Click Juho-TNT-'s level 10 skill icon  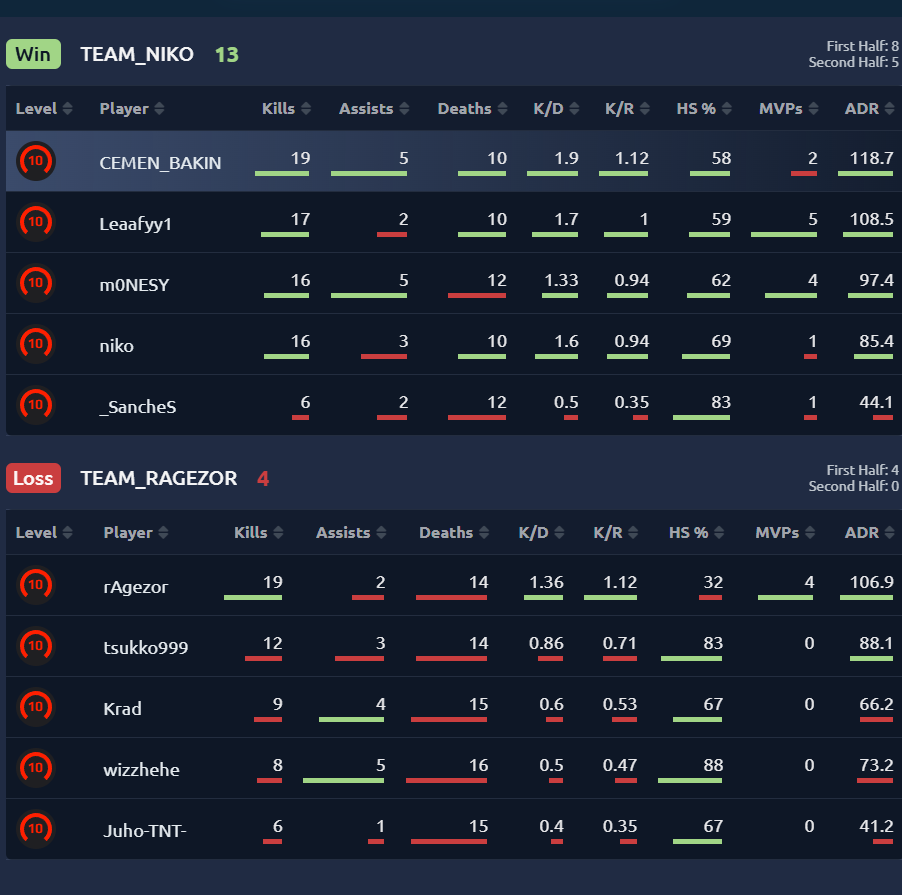(x=36, y=829)
